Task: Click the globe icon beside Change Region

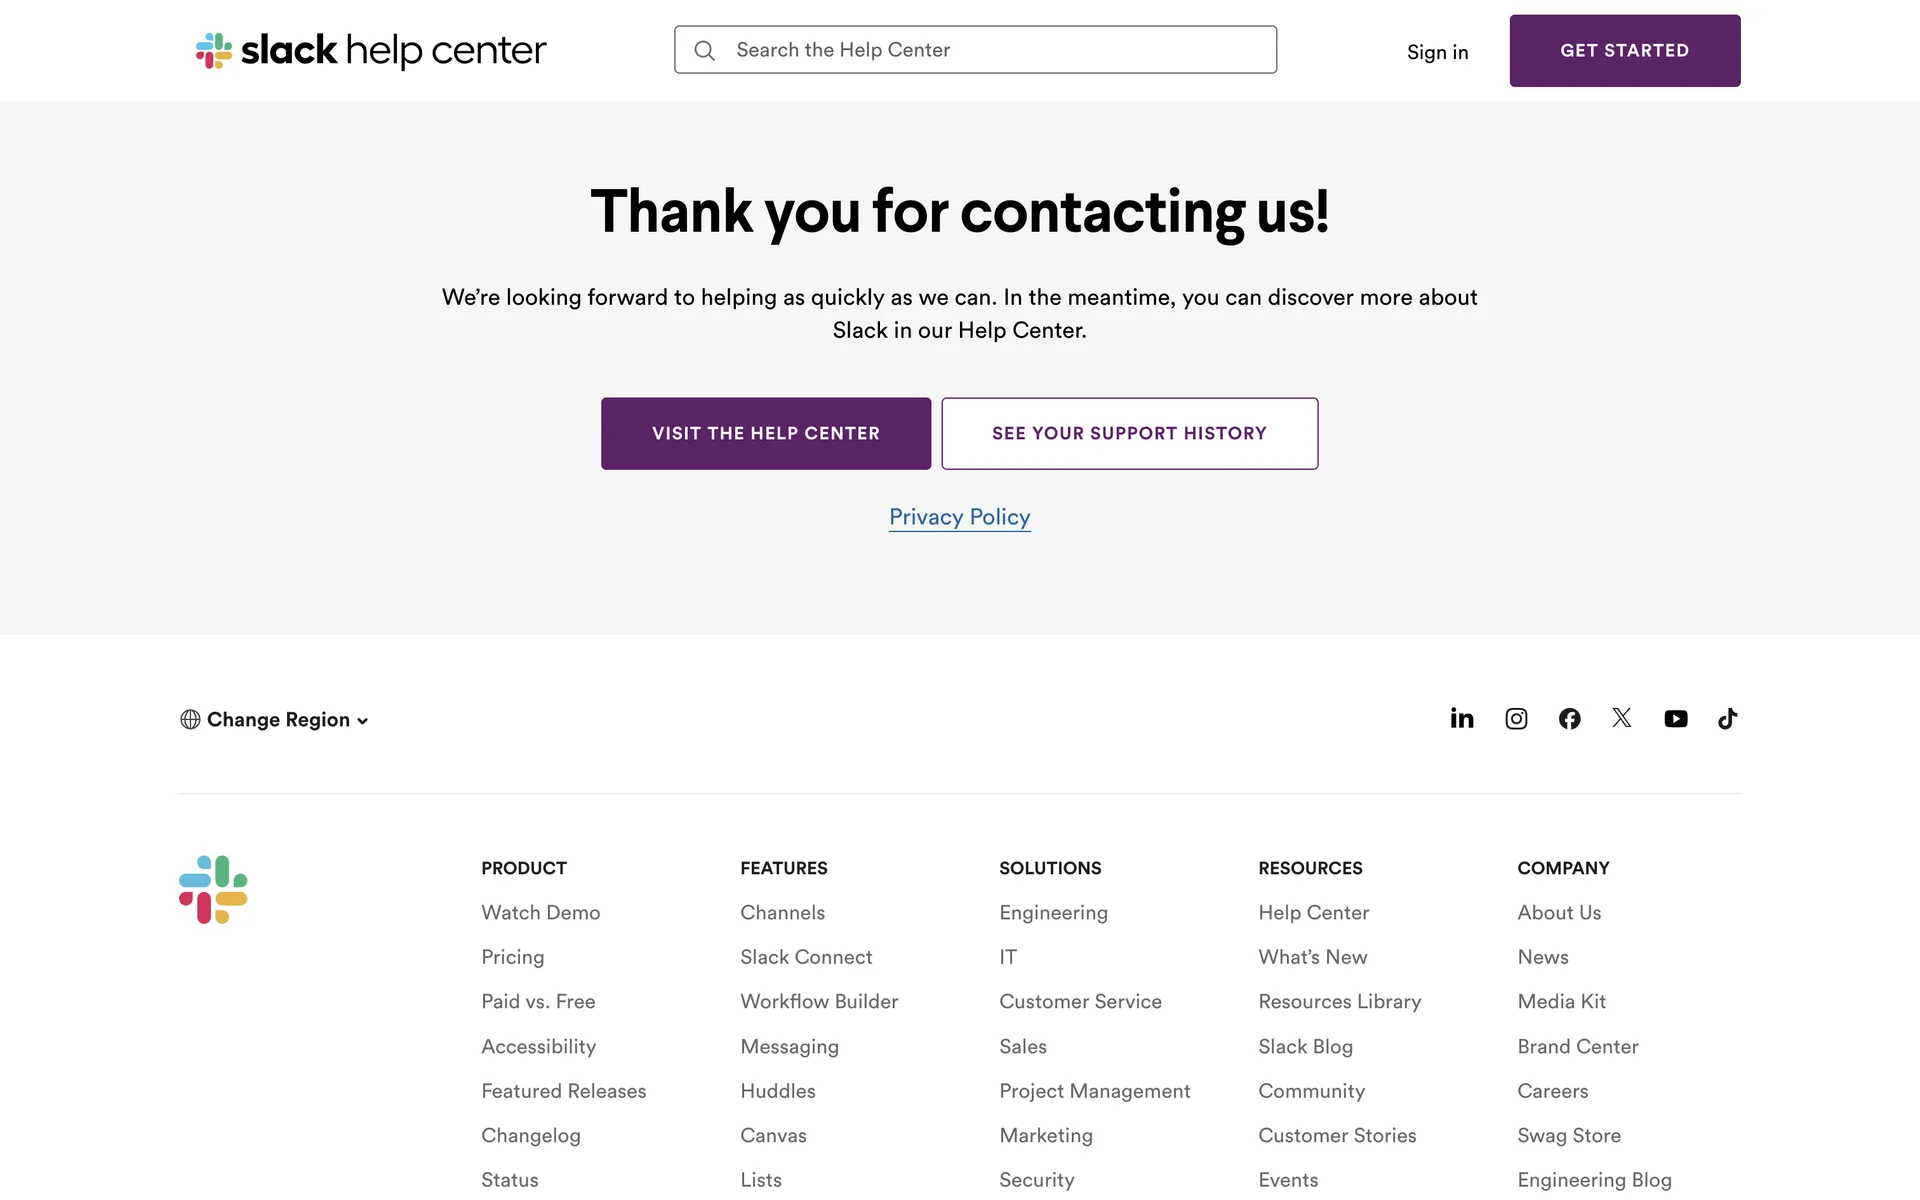Action: [190, 720]
